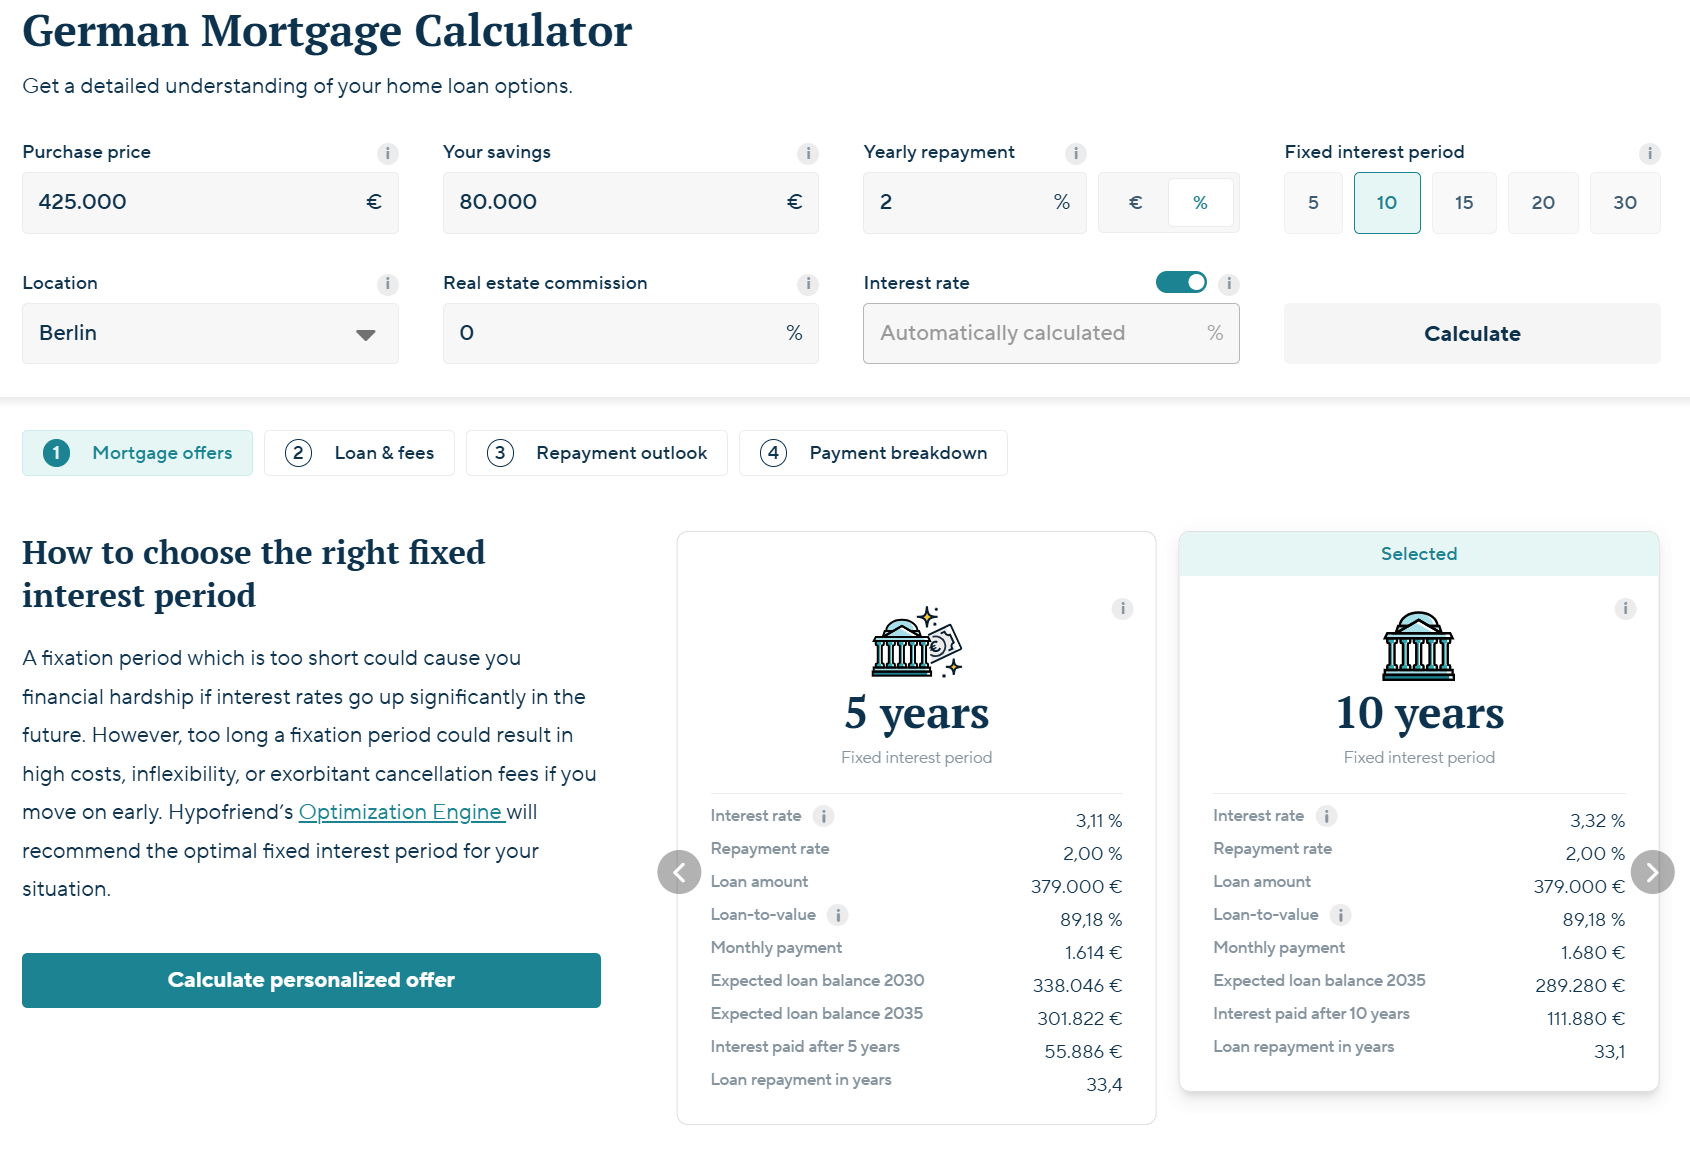Show next mortgage offer with right arrow
This screenshot has height=1152, width=1690.
(1652, 872)
